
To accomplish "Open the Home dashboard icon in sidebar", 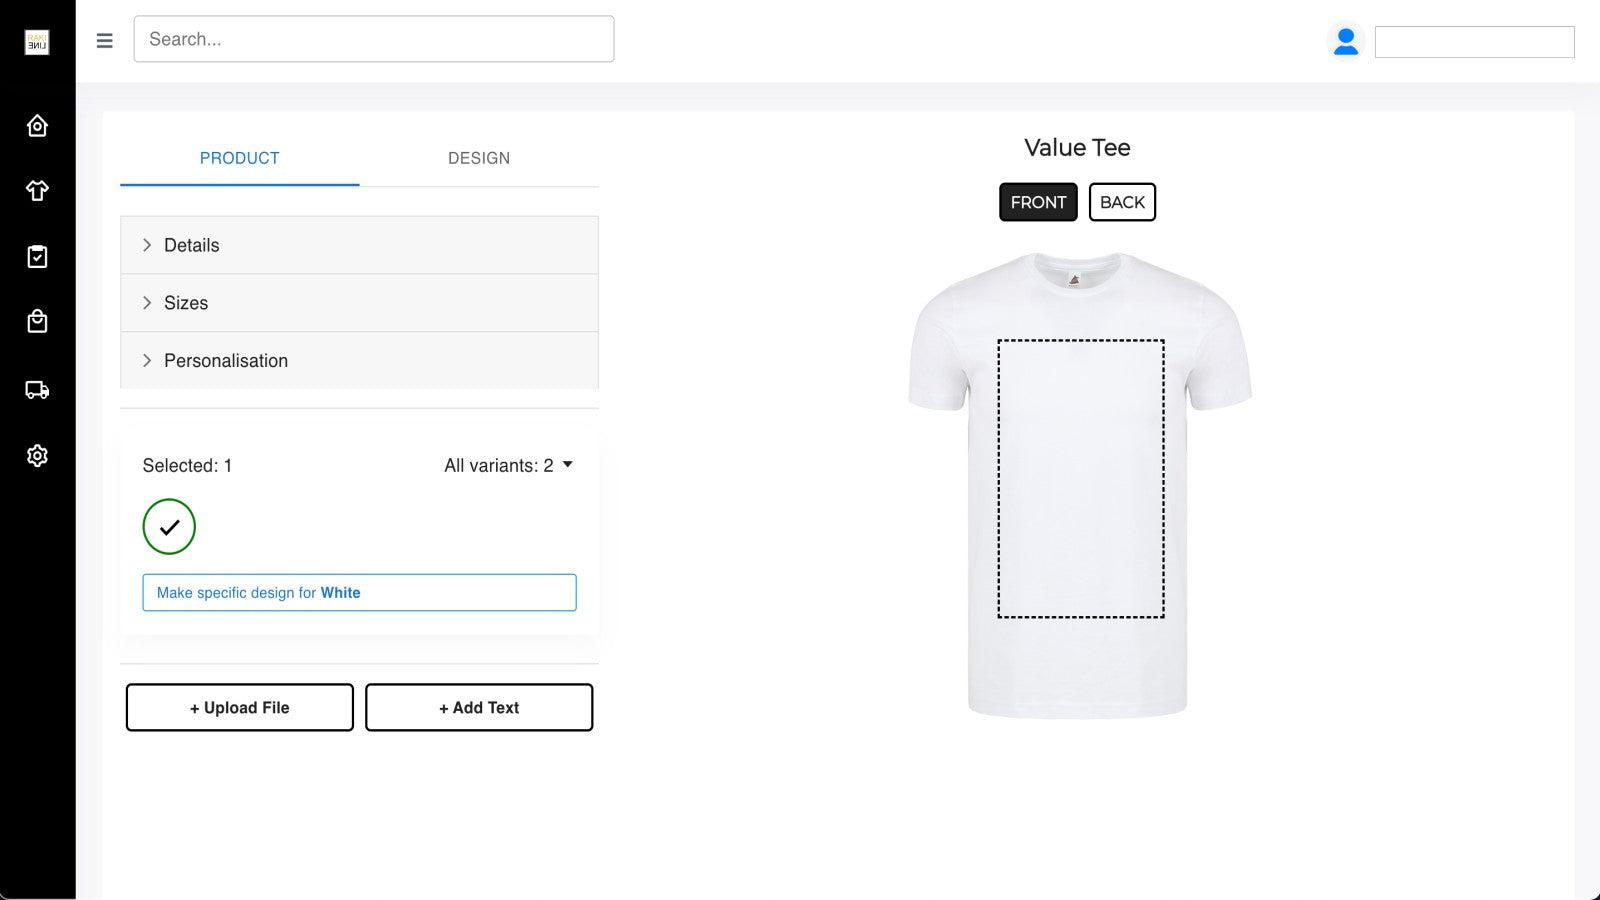I will point(37,125).
